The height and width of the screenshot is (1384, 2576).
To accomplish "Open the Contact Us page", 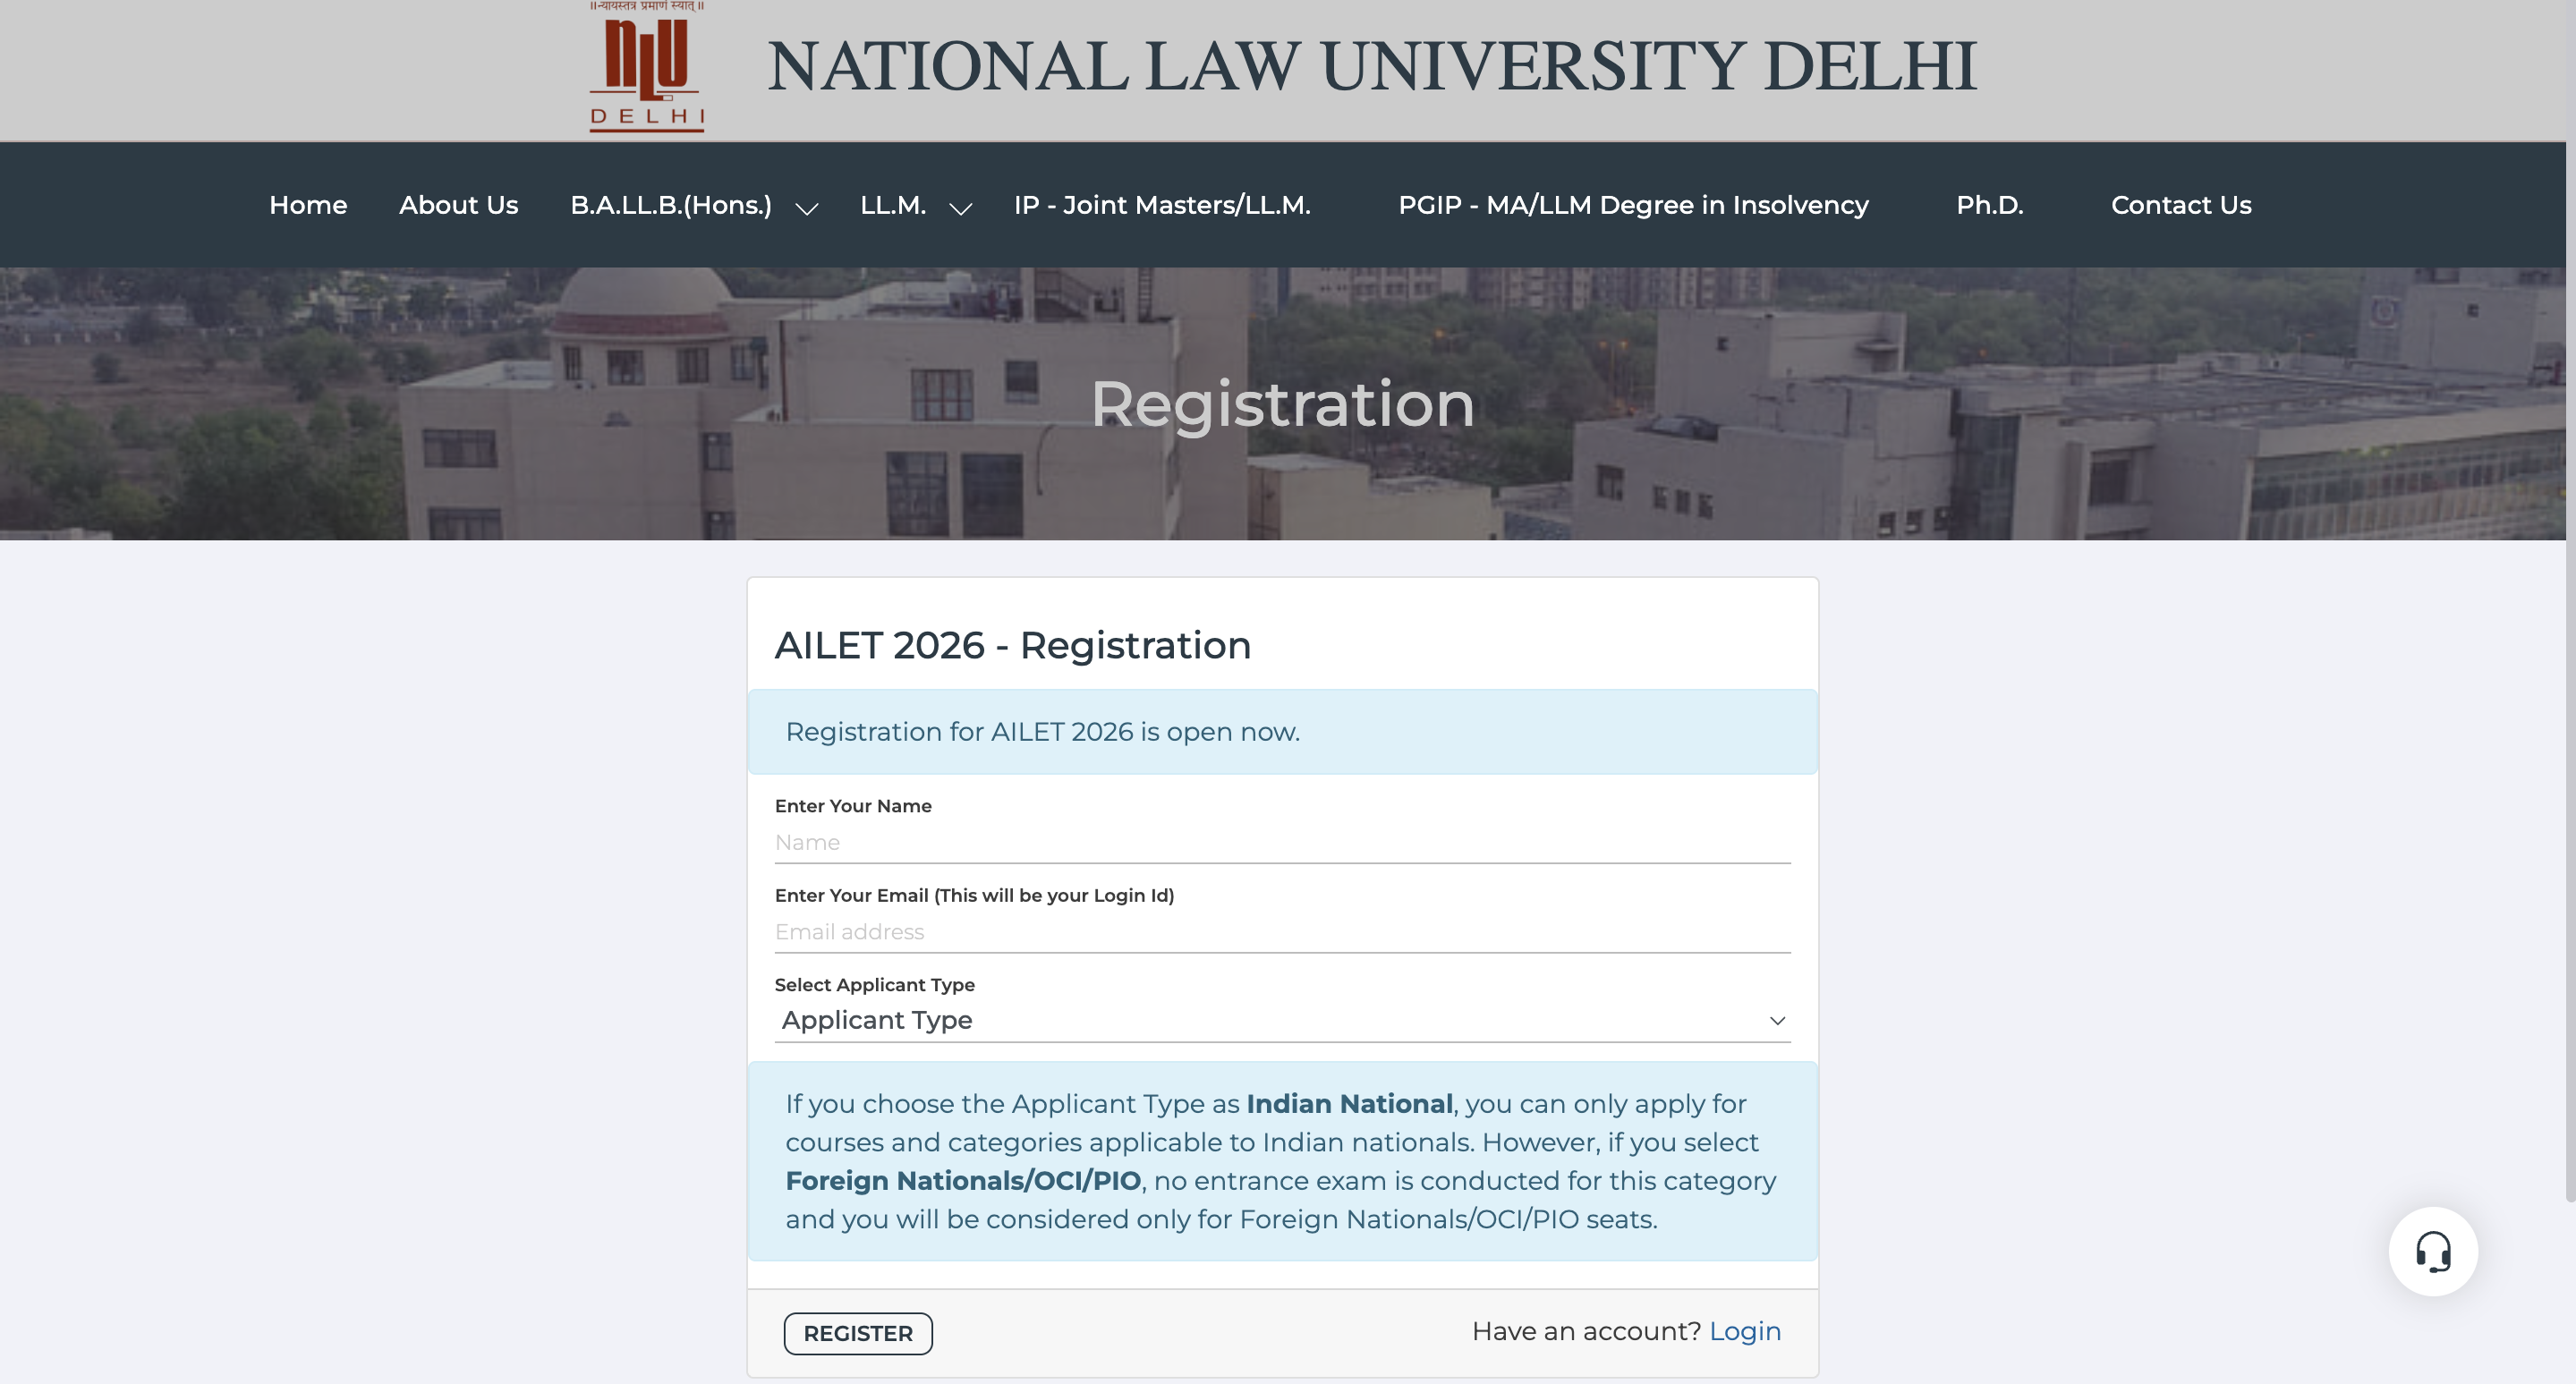I will (2180, 205).
